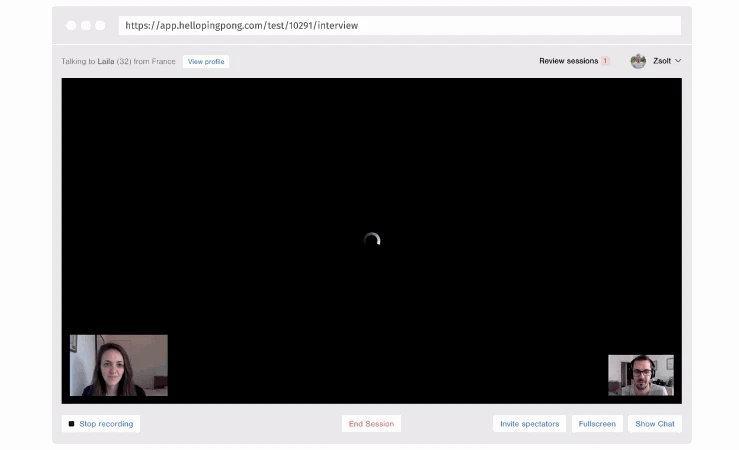The width and height of the screenshot is (739, 450).
Task: Show the chat panel
Action: 655,424
